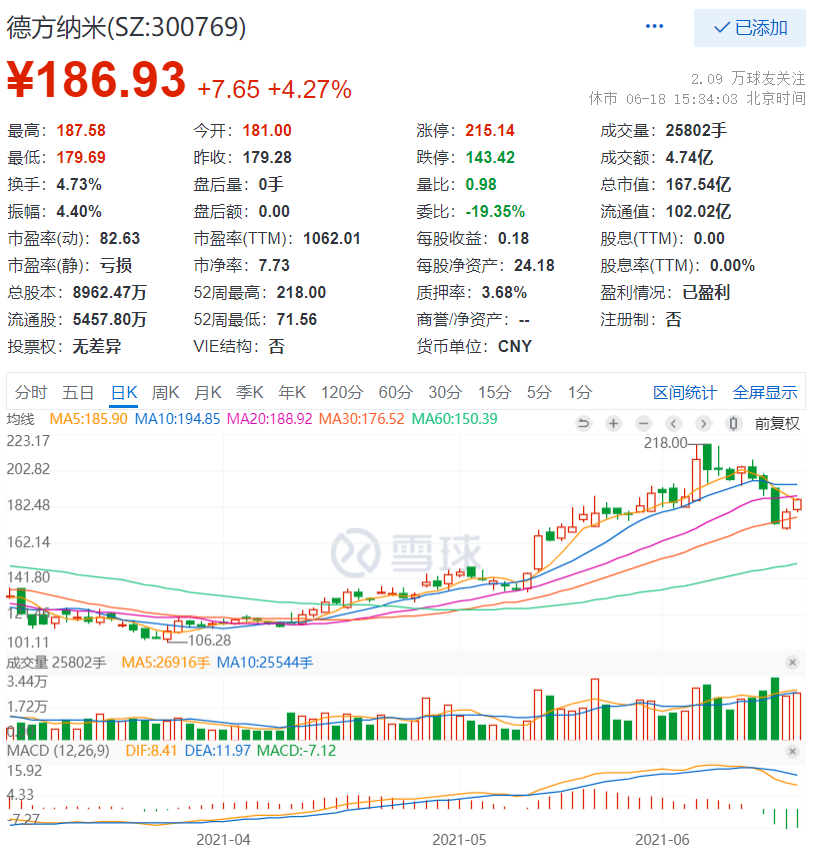Viewport: 821px width, 861px height.
Task: Move chart right with arrow icon
Action: tap(703, 423)
